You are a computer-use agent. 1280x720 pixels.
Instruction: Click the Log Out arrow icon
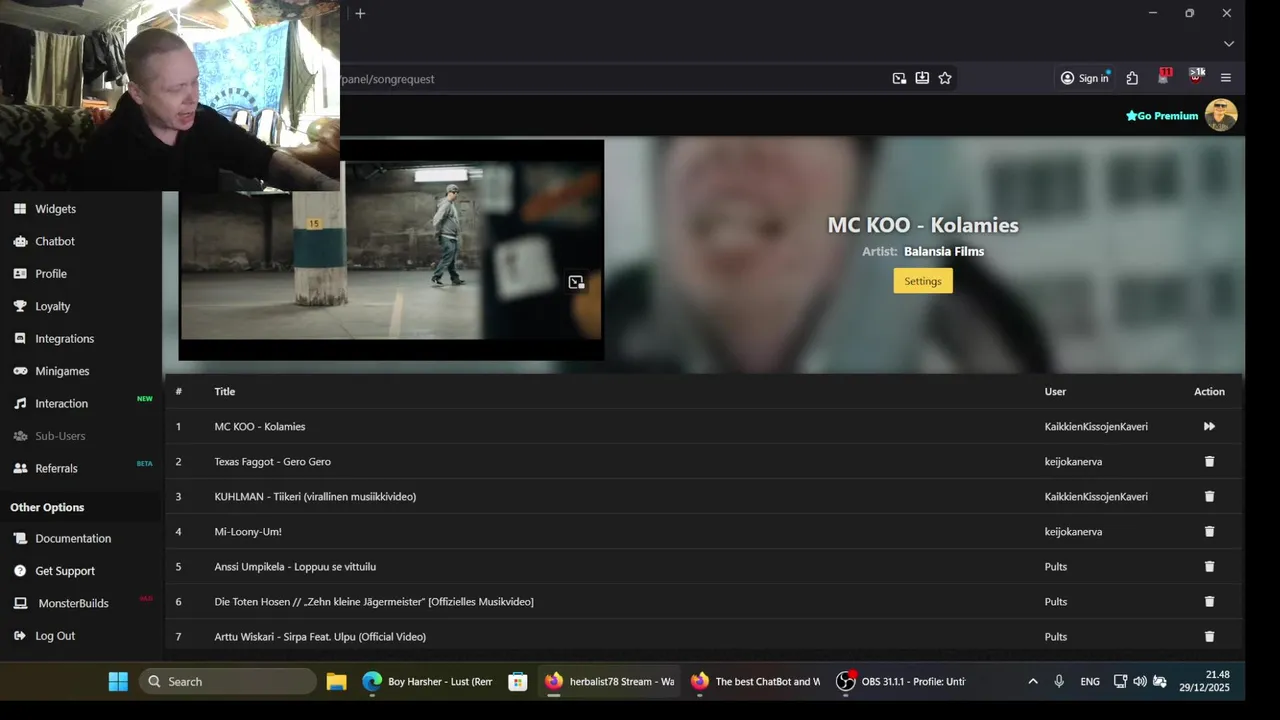pyautogui.click(x=20, y=636)
